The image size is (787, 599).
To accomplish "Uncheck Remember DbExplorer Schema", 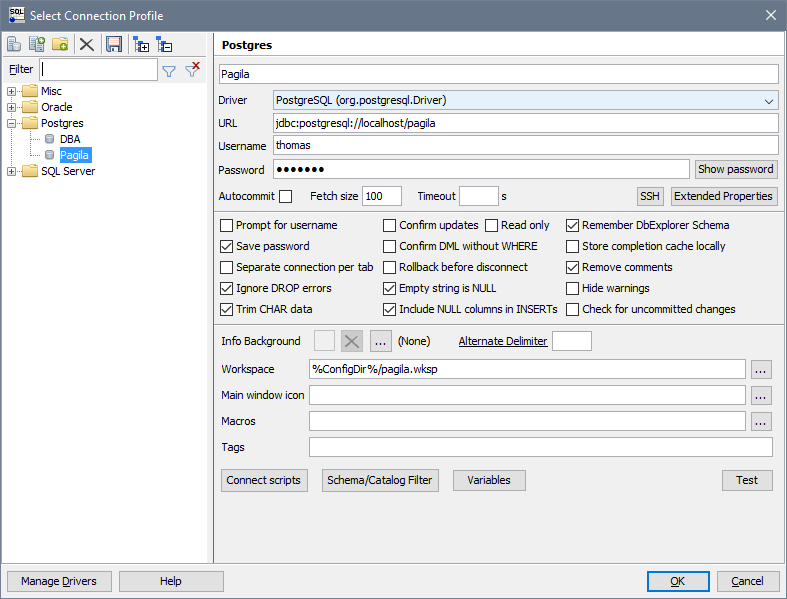I will pyautogui.click(x=572, y=225).
